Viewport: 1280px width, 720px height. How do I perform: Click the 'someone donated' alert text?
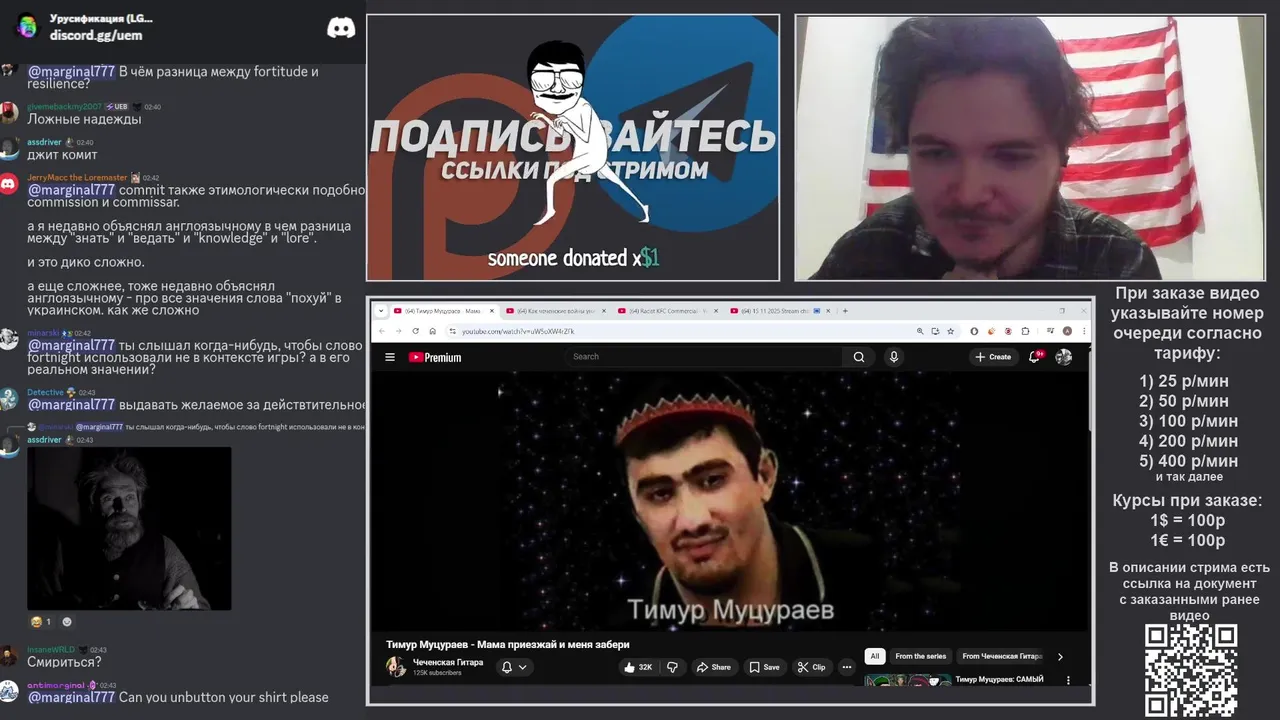pyautogui.click(x=573, y=259)
